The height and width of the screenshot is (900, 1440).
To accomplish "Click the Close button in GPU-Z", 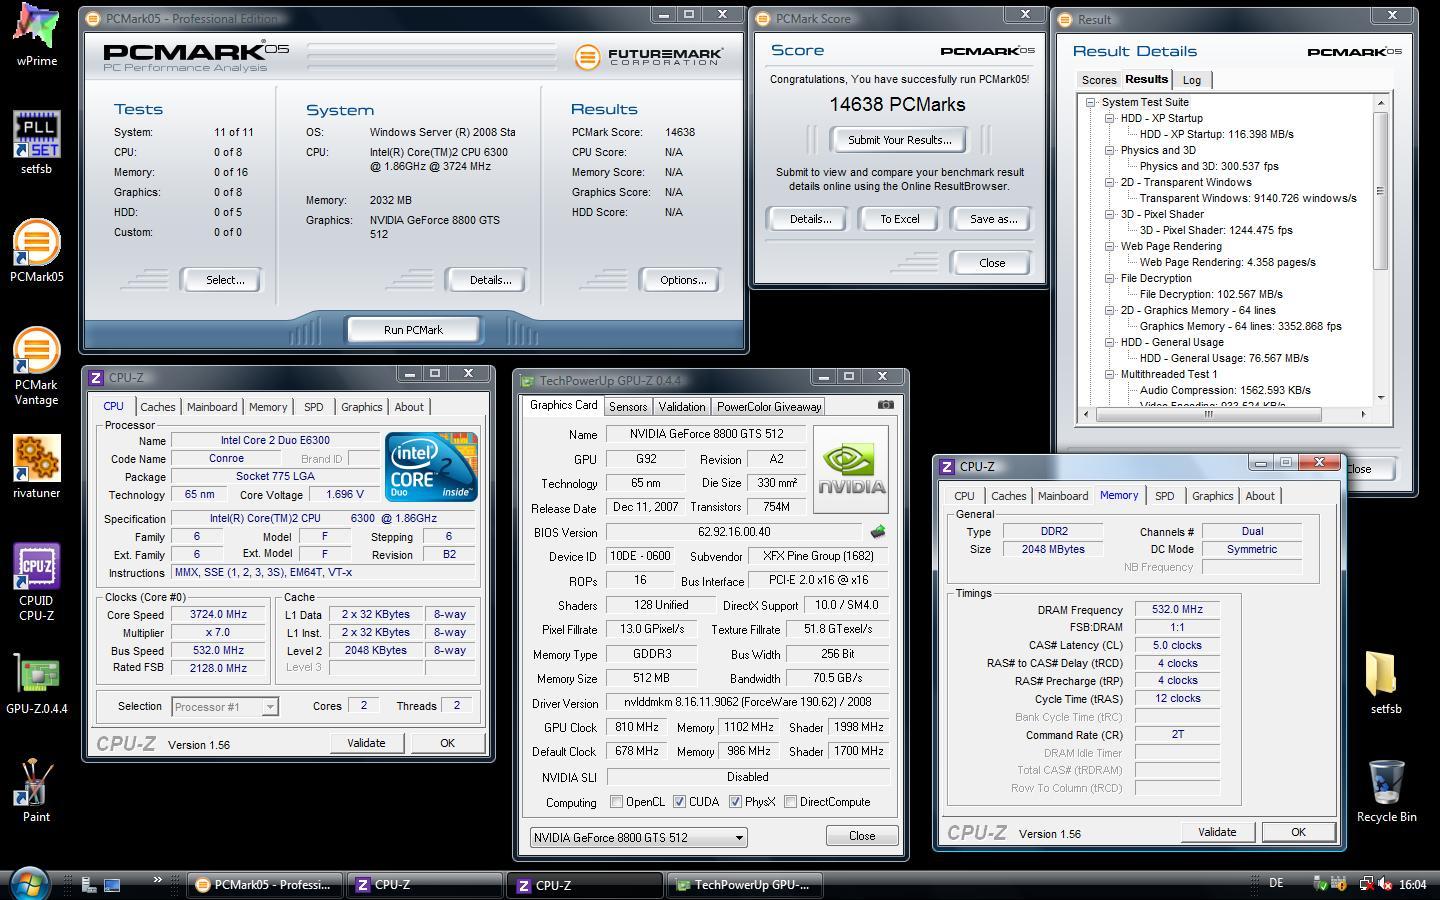I will (862, 836).
